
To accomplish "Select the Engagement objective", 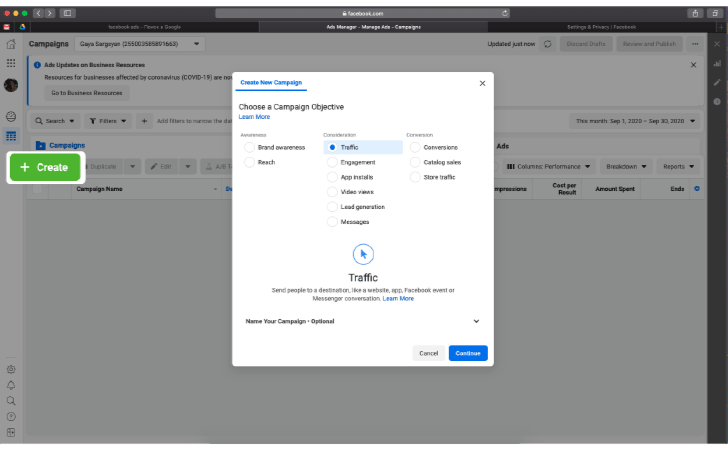I will [332, 163].
